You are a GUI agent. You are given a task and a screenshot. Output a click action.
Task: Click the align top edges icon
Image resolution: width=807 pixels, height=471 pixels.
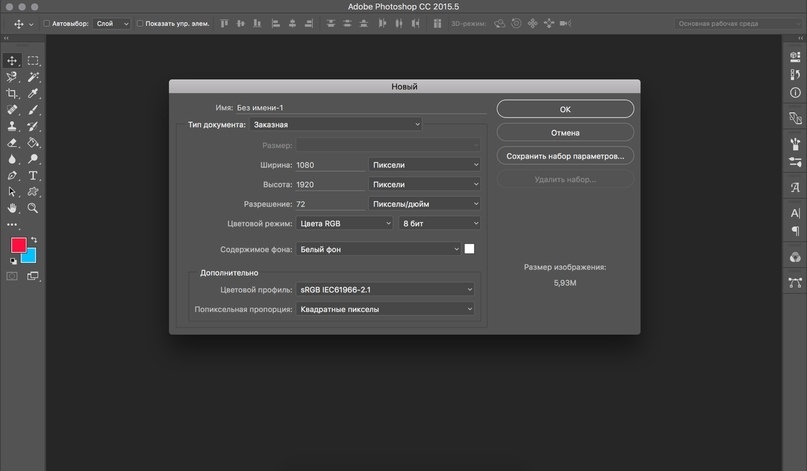pos(224,24)
